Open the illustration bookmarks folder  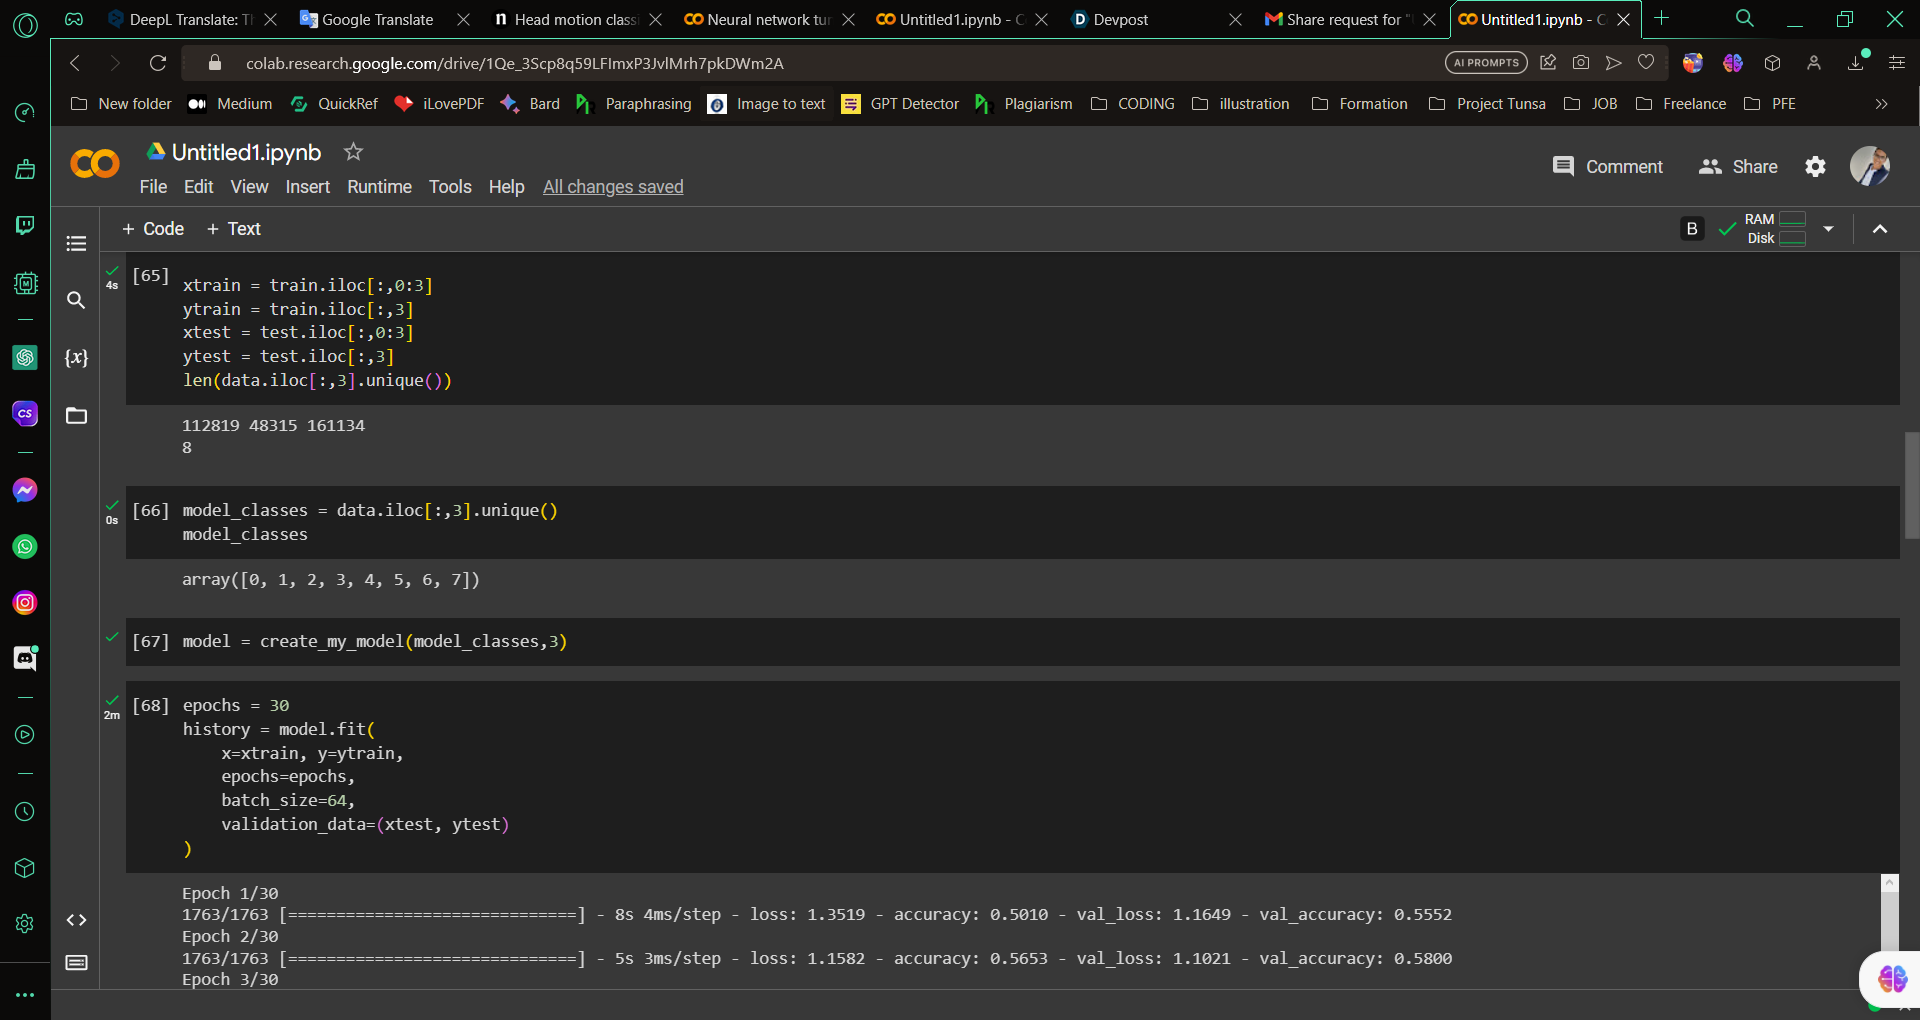[1241, 104]
